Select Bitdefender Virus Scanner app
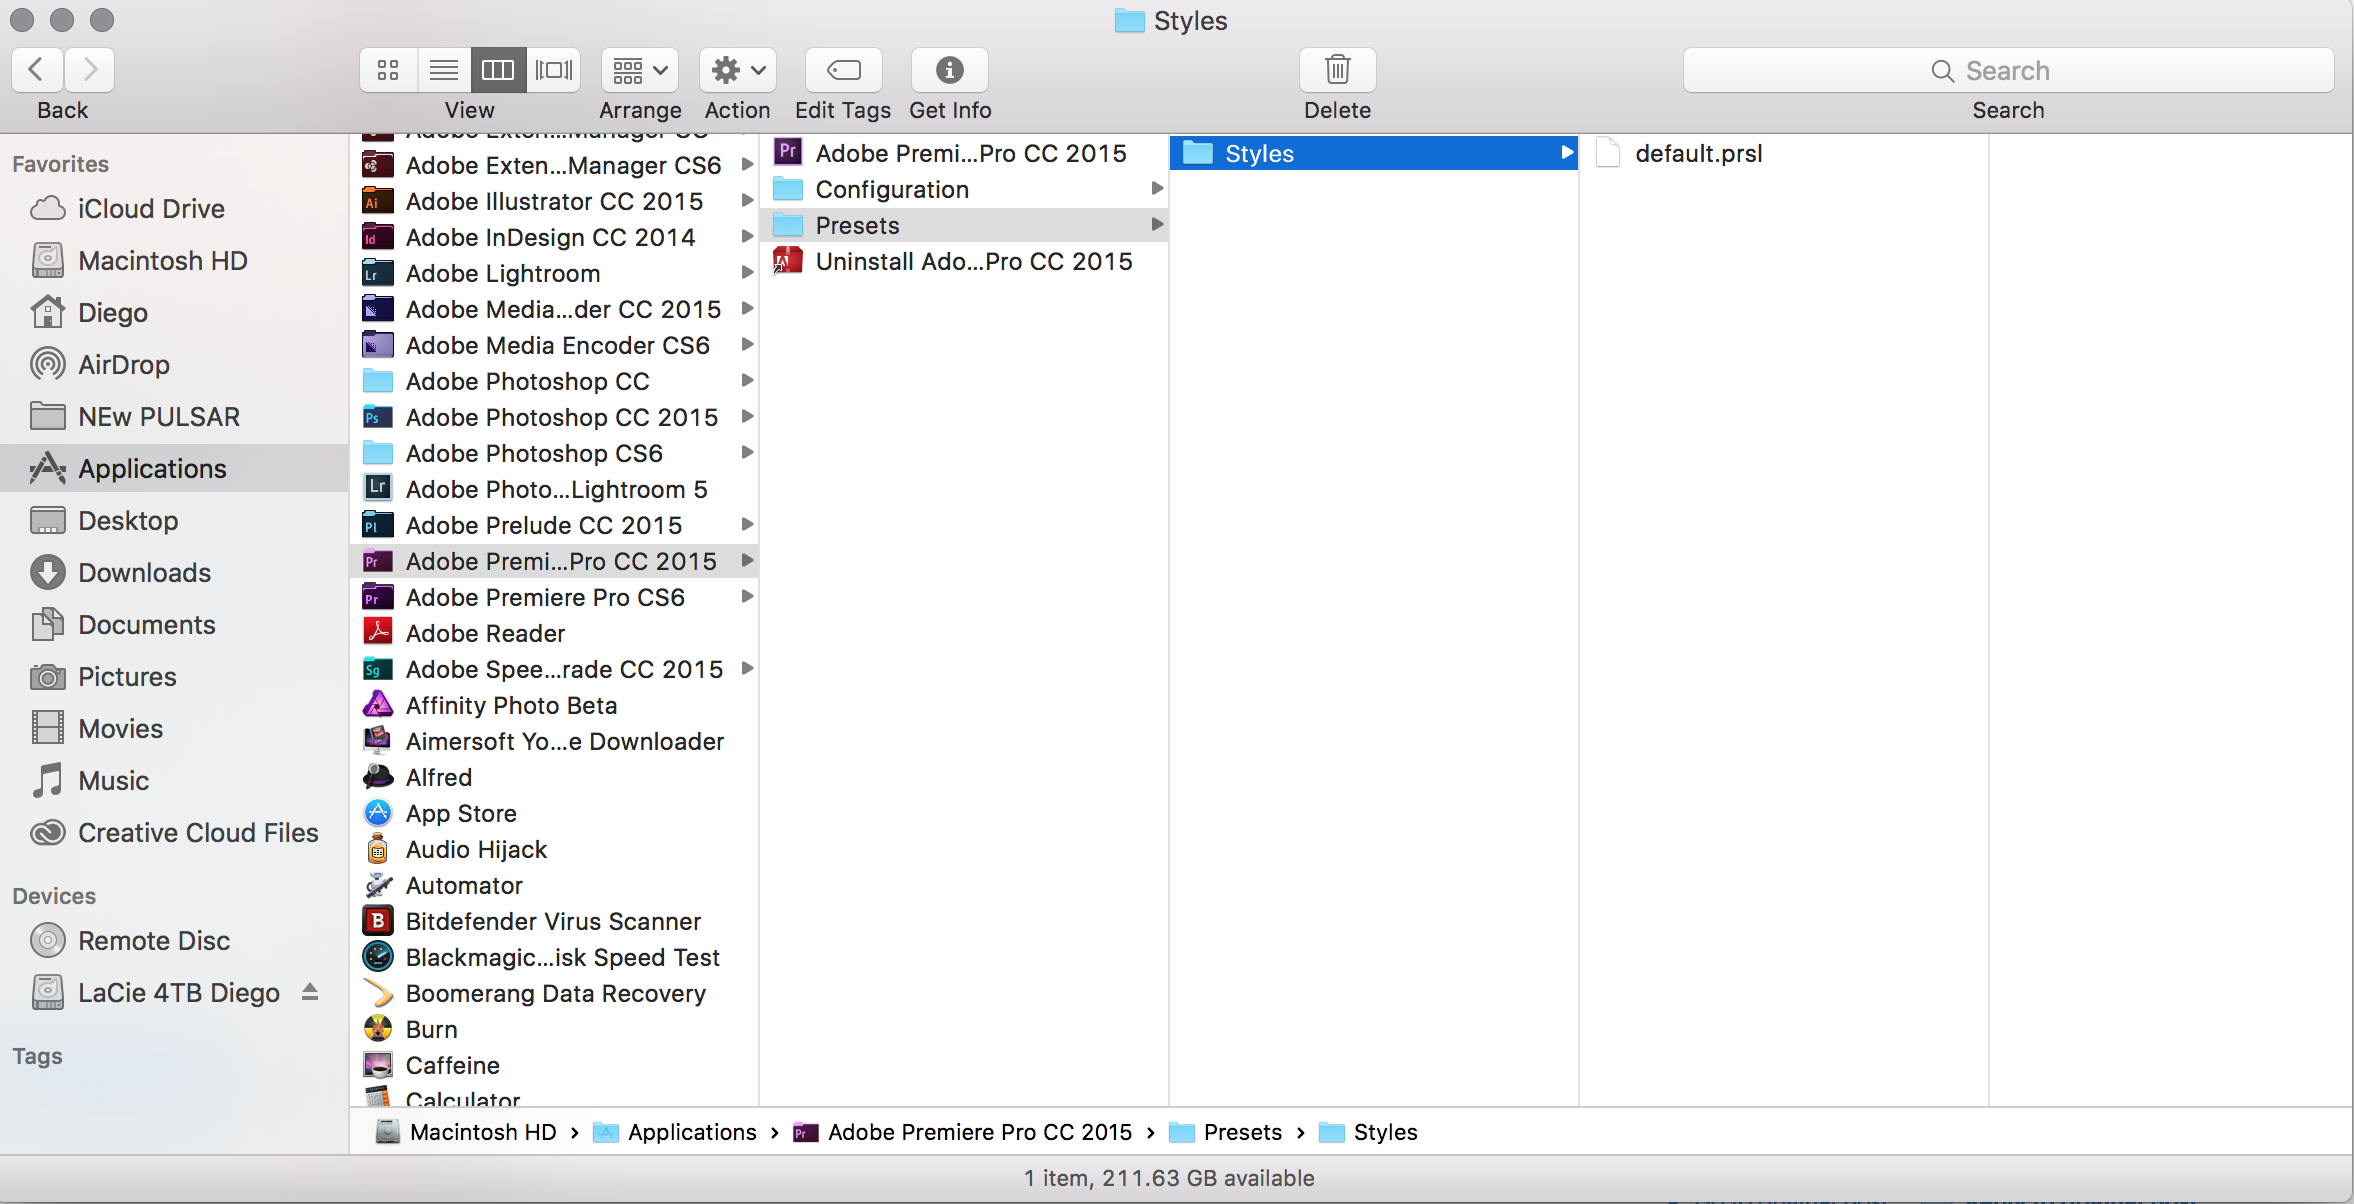2354x1204 pixels. [x=552, y=921]
